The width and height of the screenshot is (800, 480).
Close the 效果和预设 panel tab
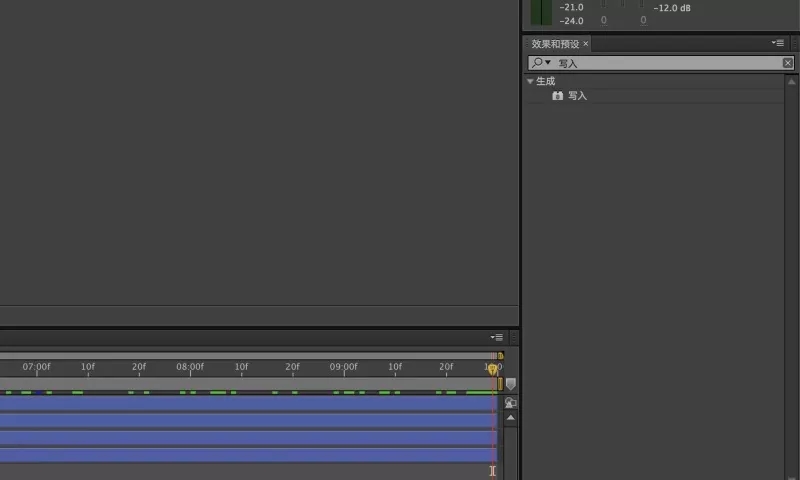pyautogui.click(x=586, y=44)
